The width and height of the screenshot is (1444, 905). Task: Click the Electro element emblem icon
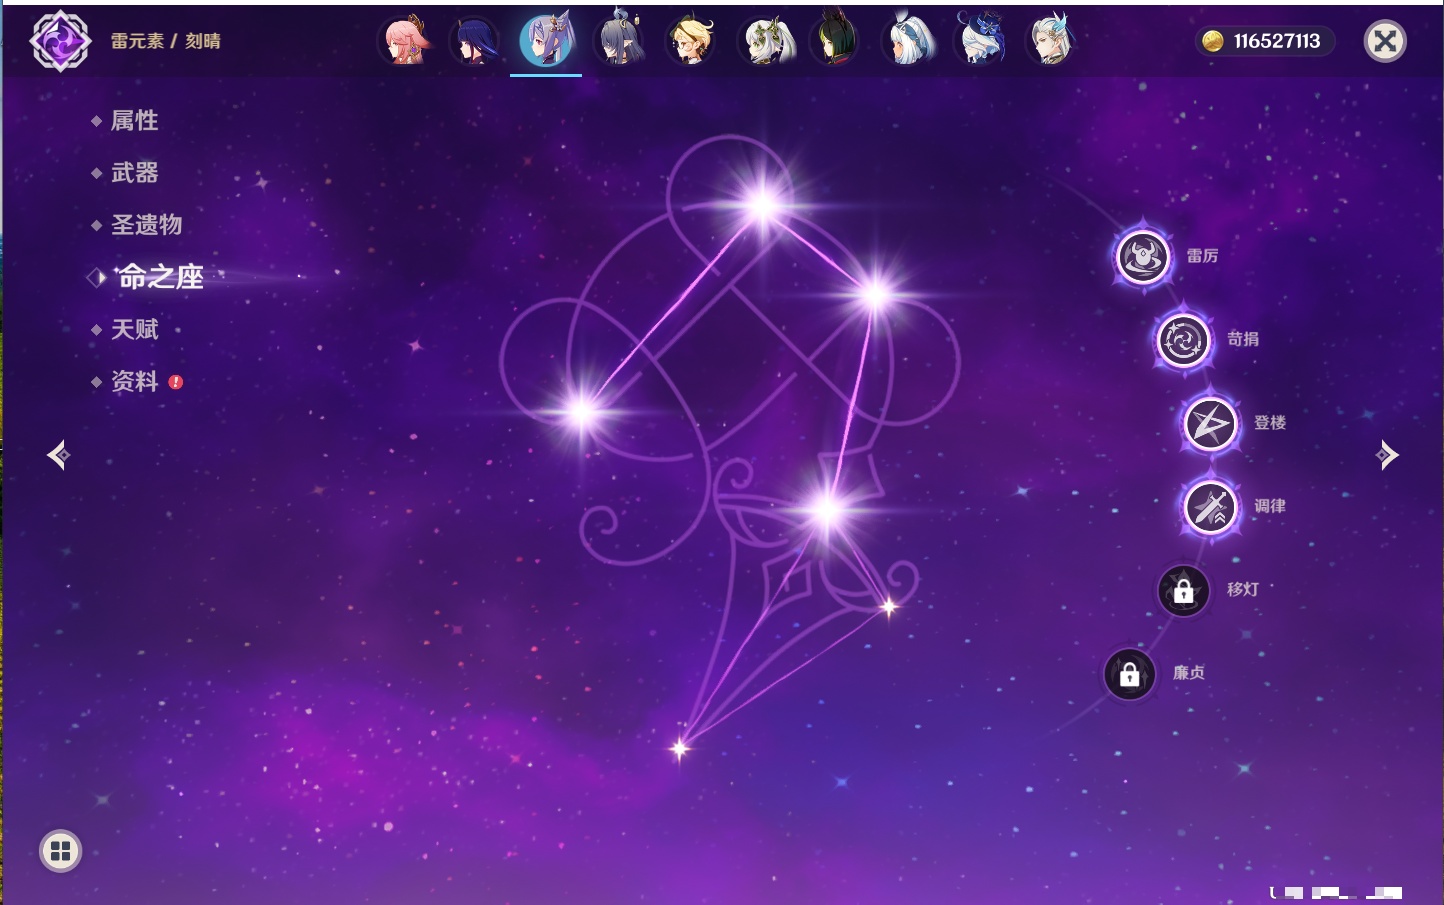click(60, 41)
